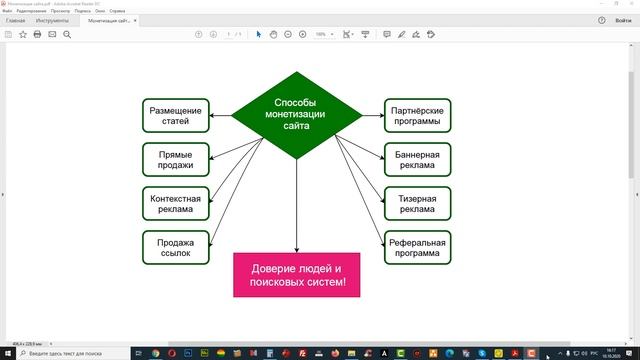Select the highlight pen tool

coord(402,34)
